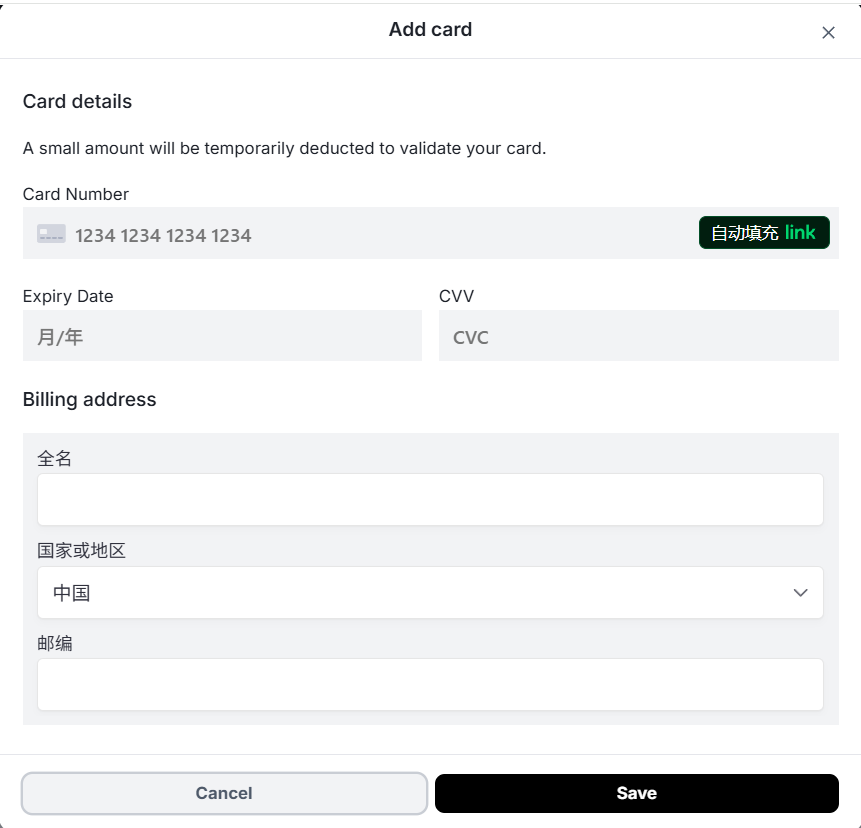Click the Save button
Viewport: 861px width, 828px height.
pos(636,792)
